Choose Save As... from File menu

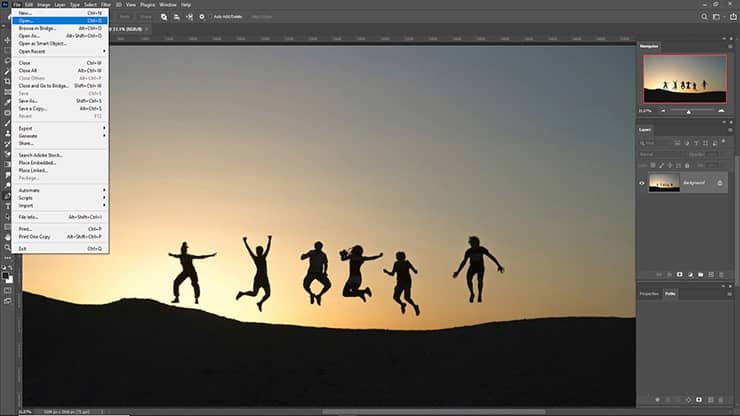(60, 101)
